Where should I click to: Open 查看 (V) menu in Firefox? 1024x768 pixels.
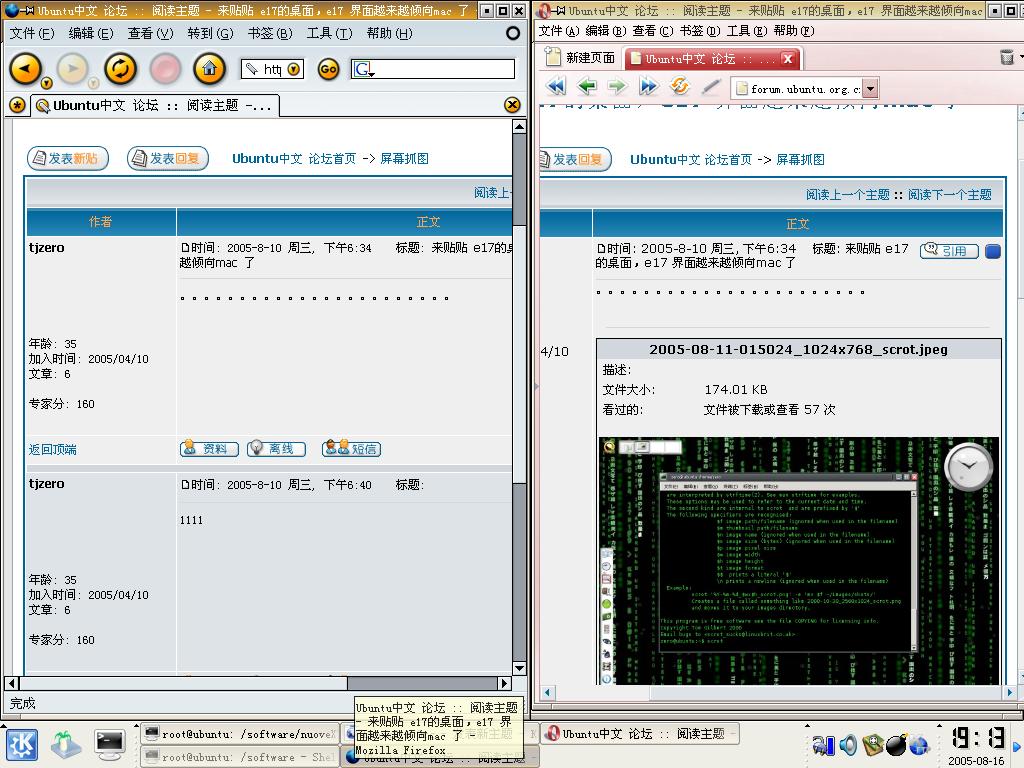(x=150, y=33)
